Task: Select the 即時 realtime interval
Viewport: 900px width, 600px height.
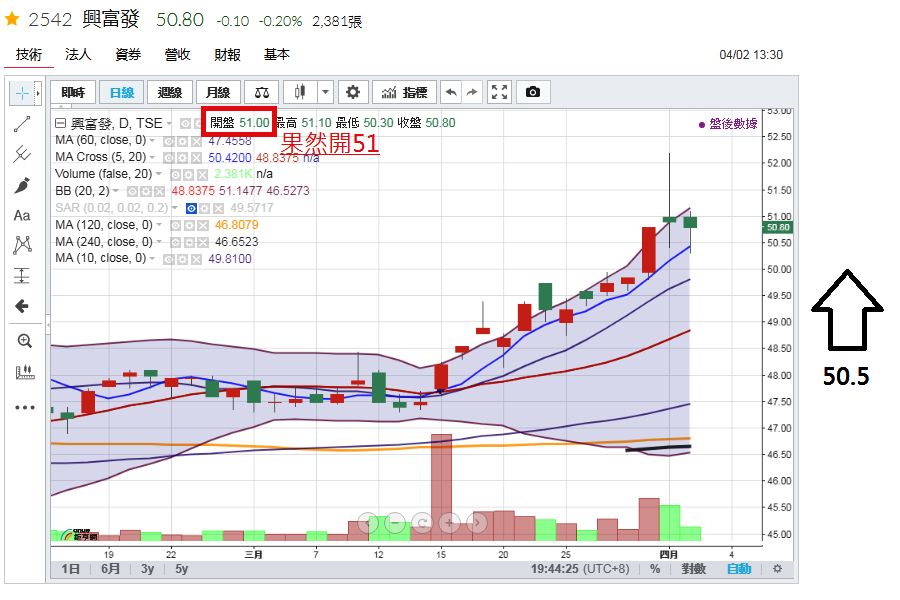Action: (x=73, y=92)
